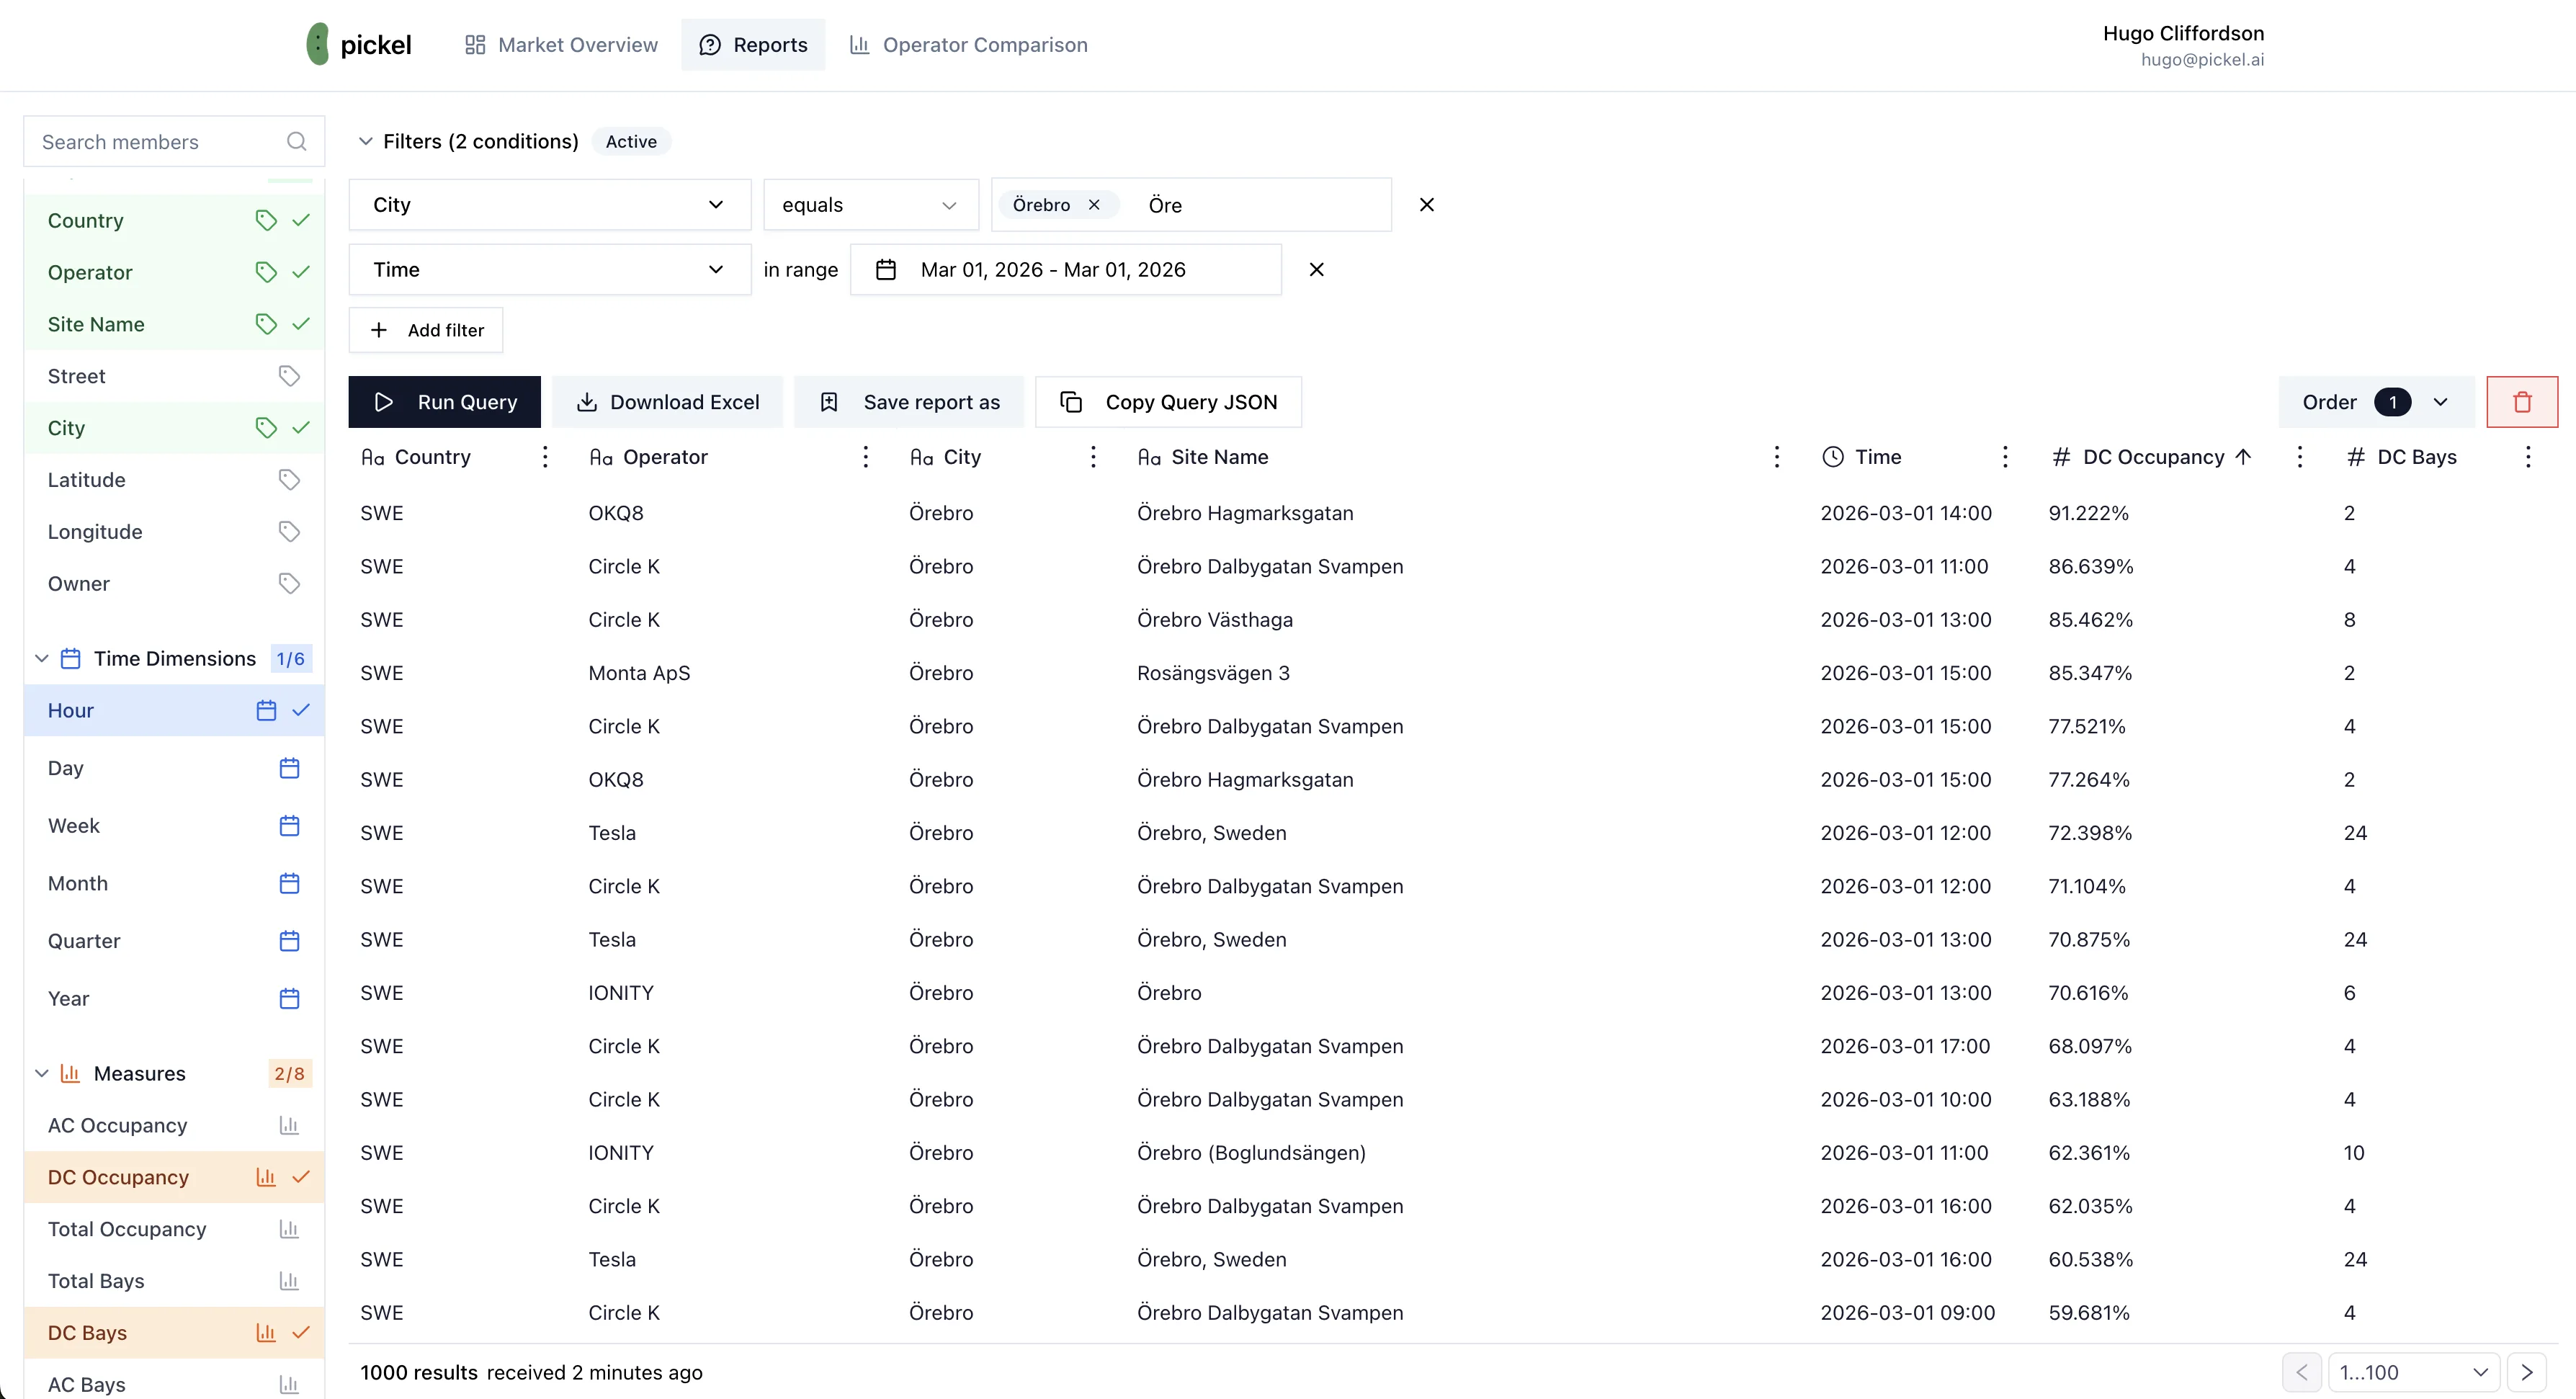
Task: Click the calendar icon beside Quarter
Action: 289,941
